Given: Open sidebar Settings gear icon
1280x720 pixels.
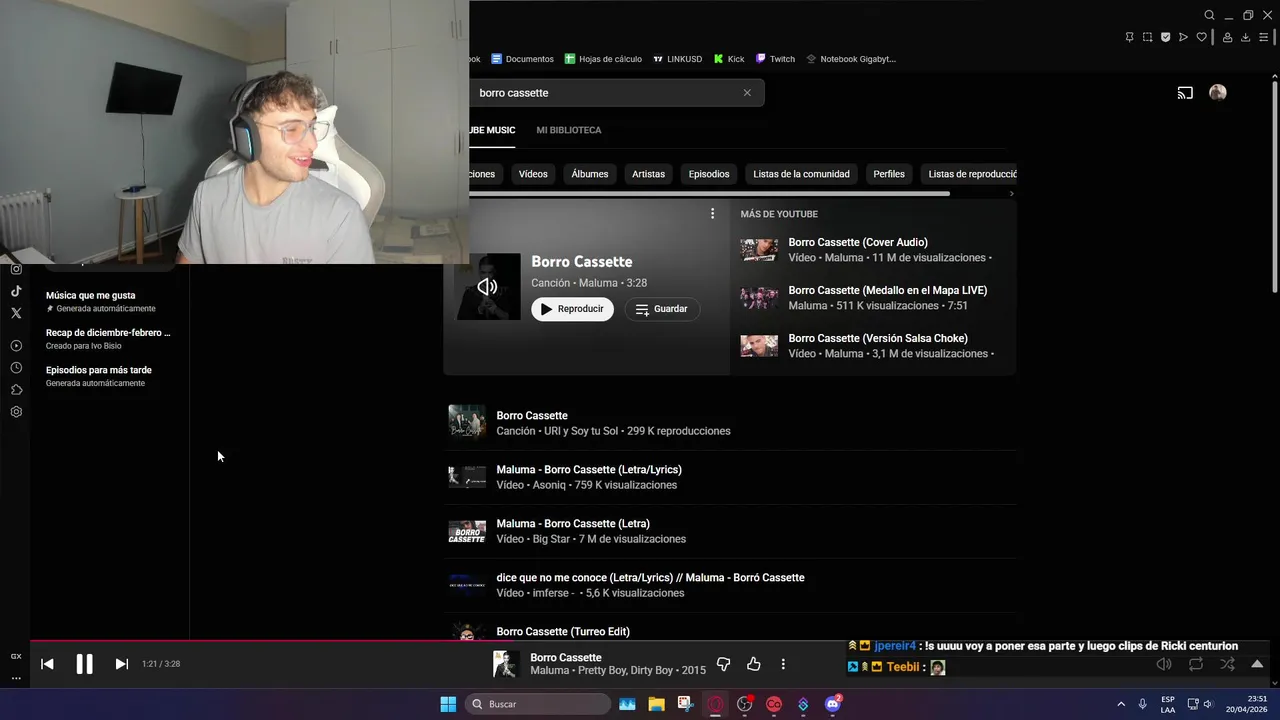Looking at the screenshot, I should click(16, 412).
